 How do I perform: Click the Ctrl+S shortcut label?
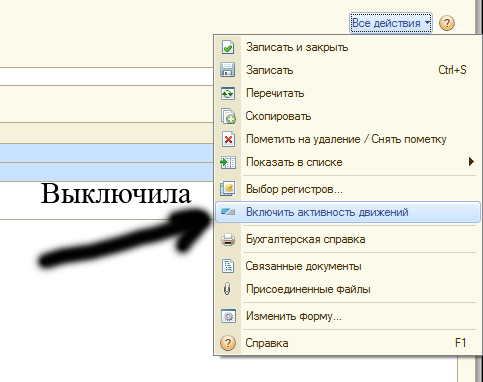click(452, 70)
